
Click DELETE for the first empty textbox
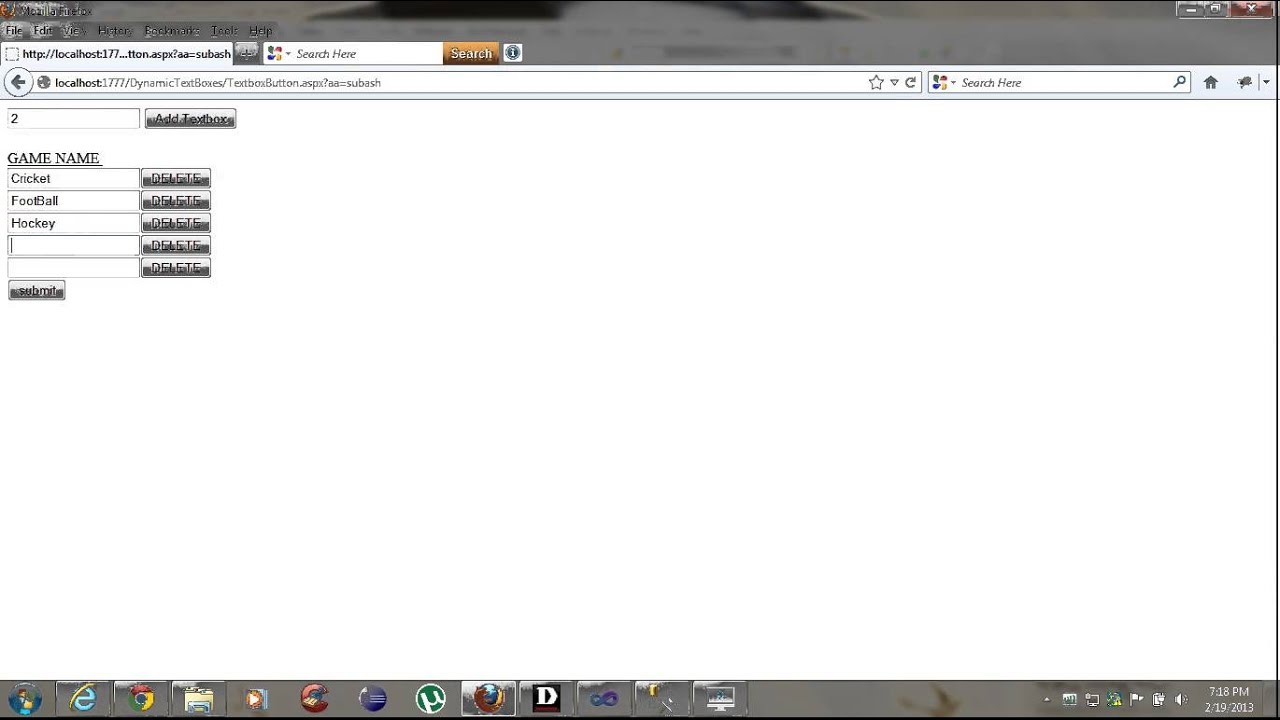[x=176, y=246]
